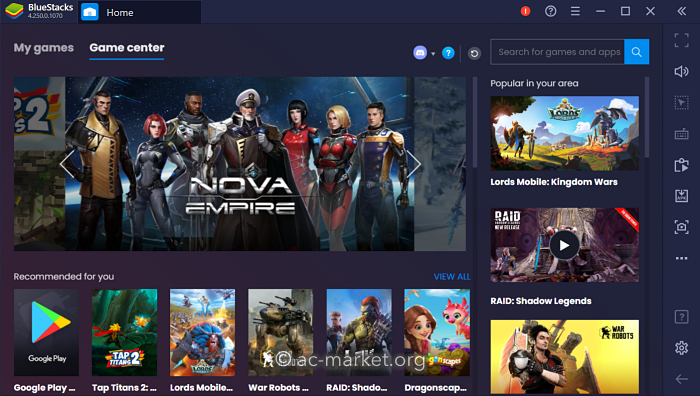Screen dimensions: 700x396
Task: Select the Game center tab
Action: (x=127, y=48)
